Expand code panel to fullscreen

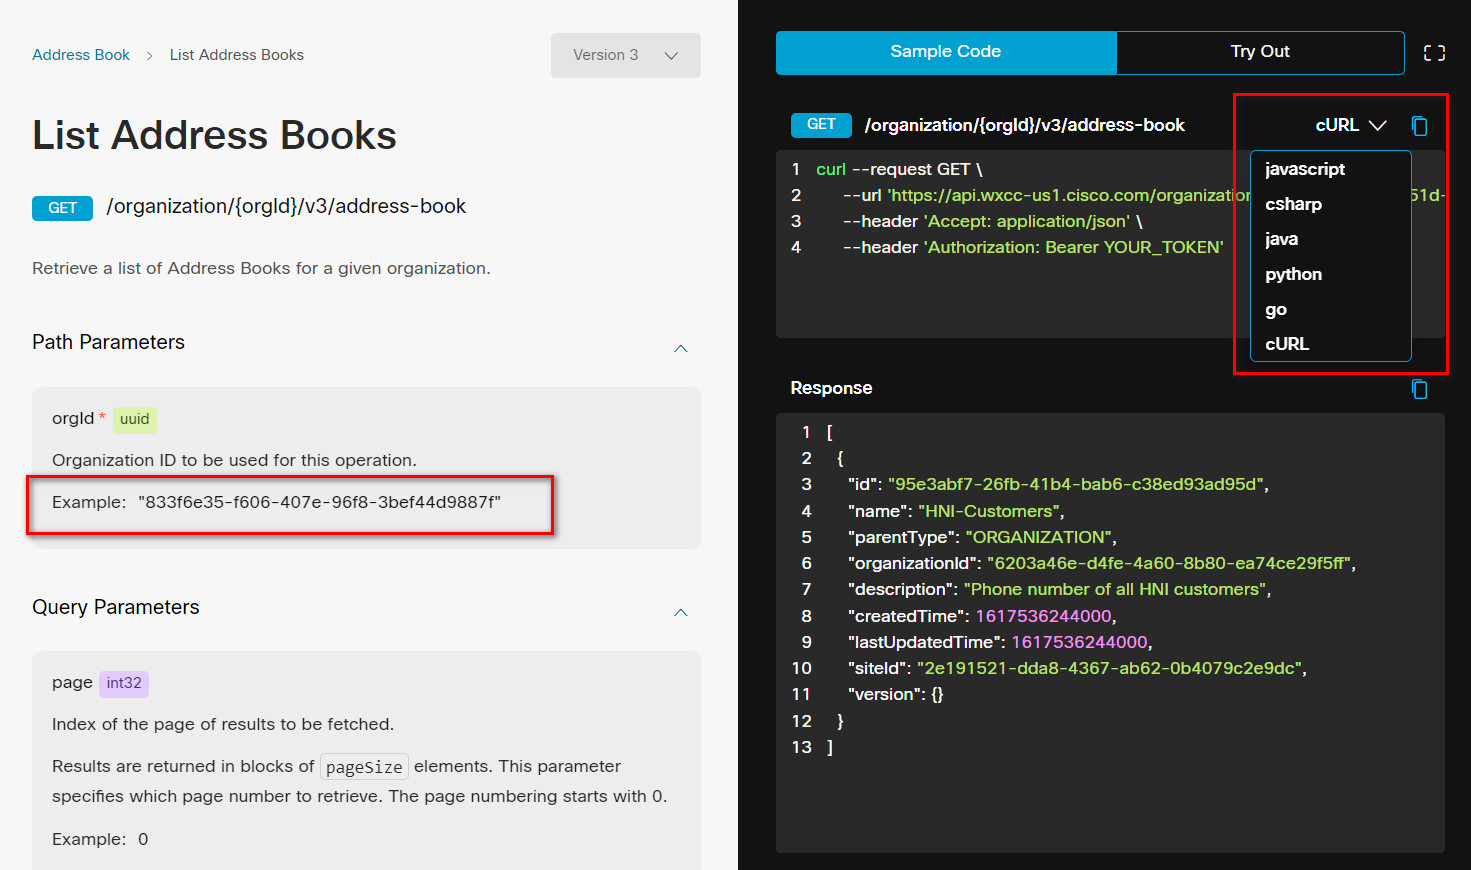tap(1434, 53)
